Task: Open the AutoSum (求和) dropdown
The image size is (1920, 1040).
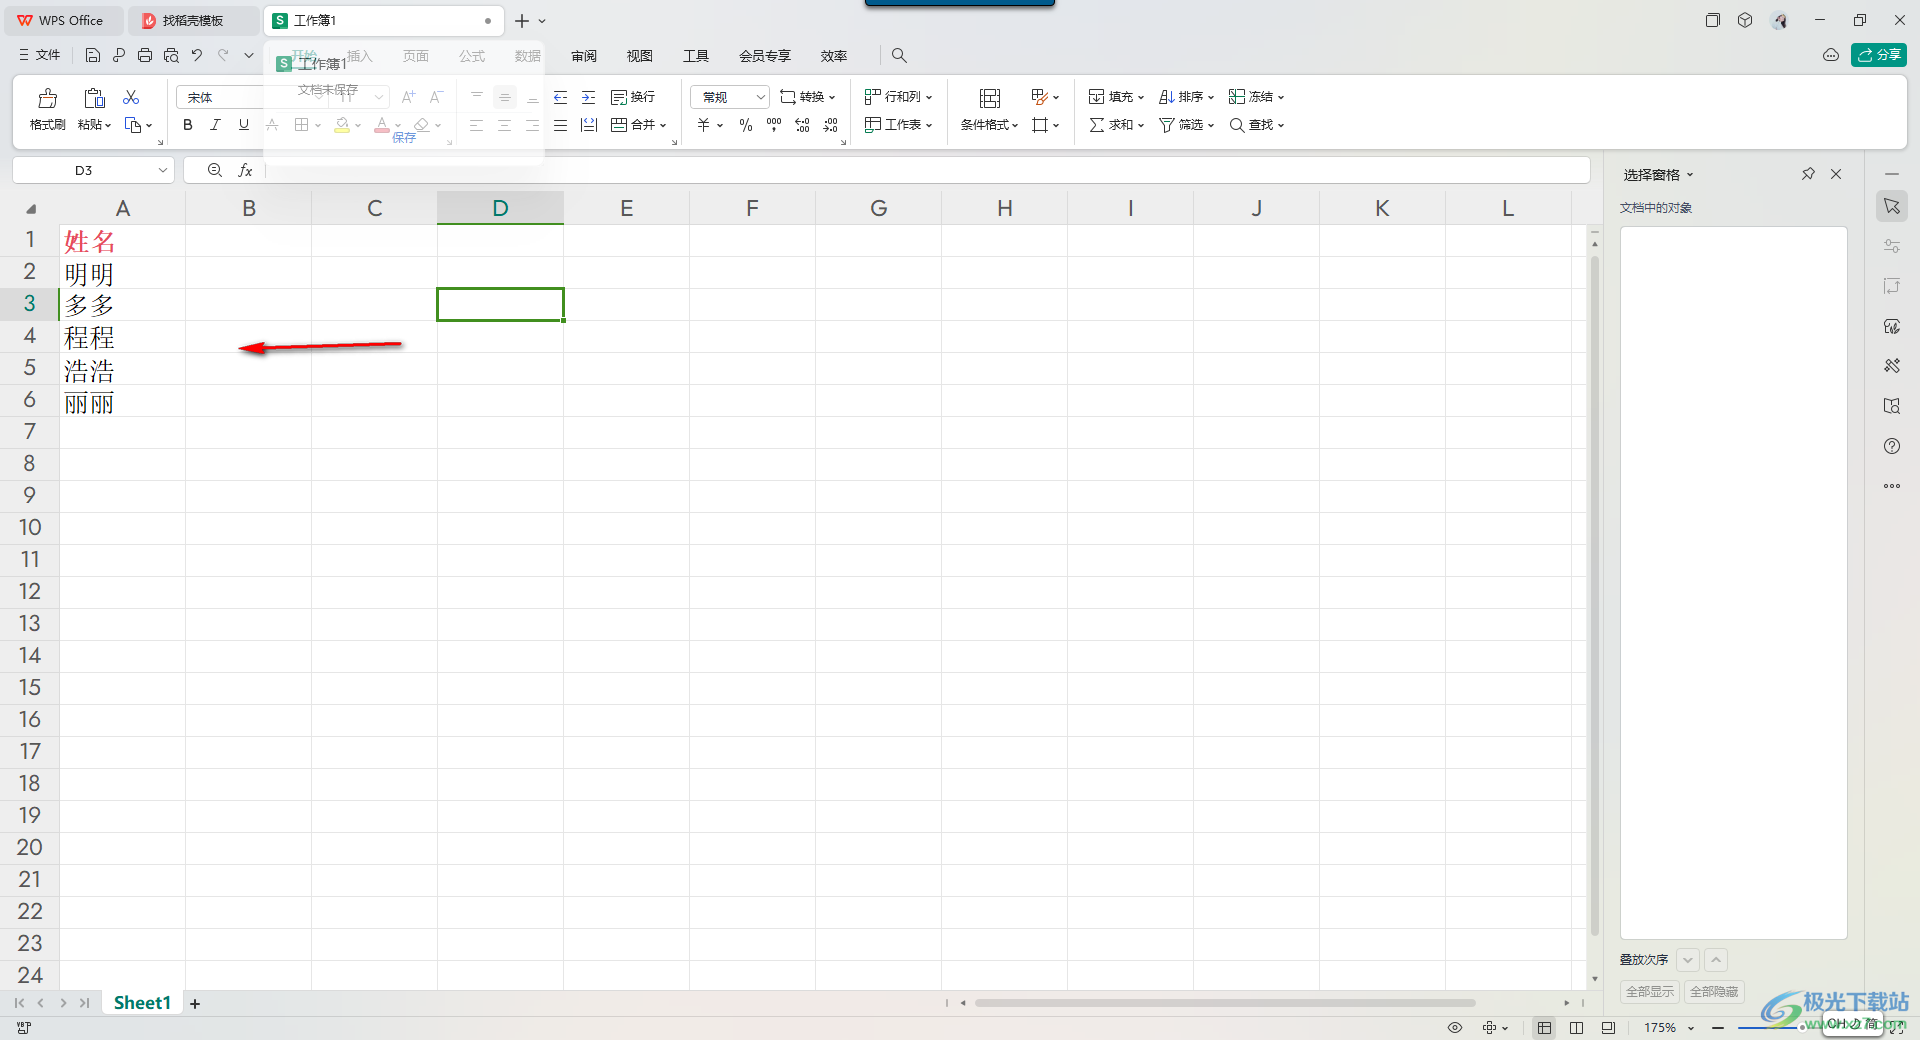Action: [1116, 125]
